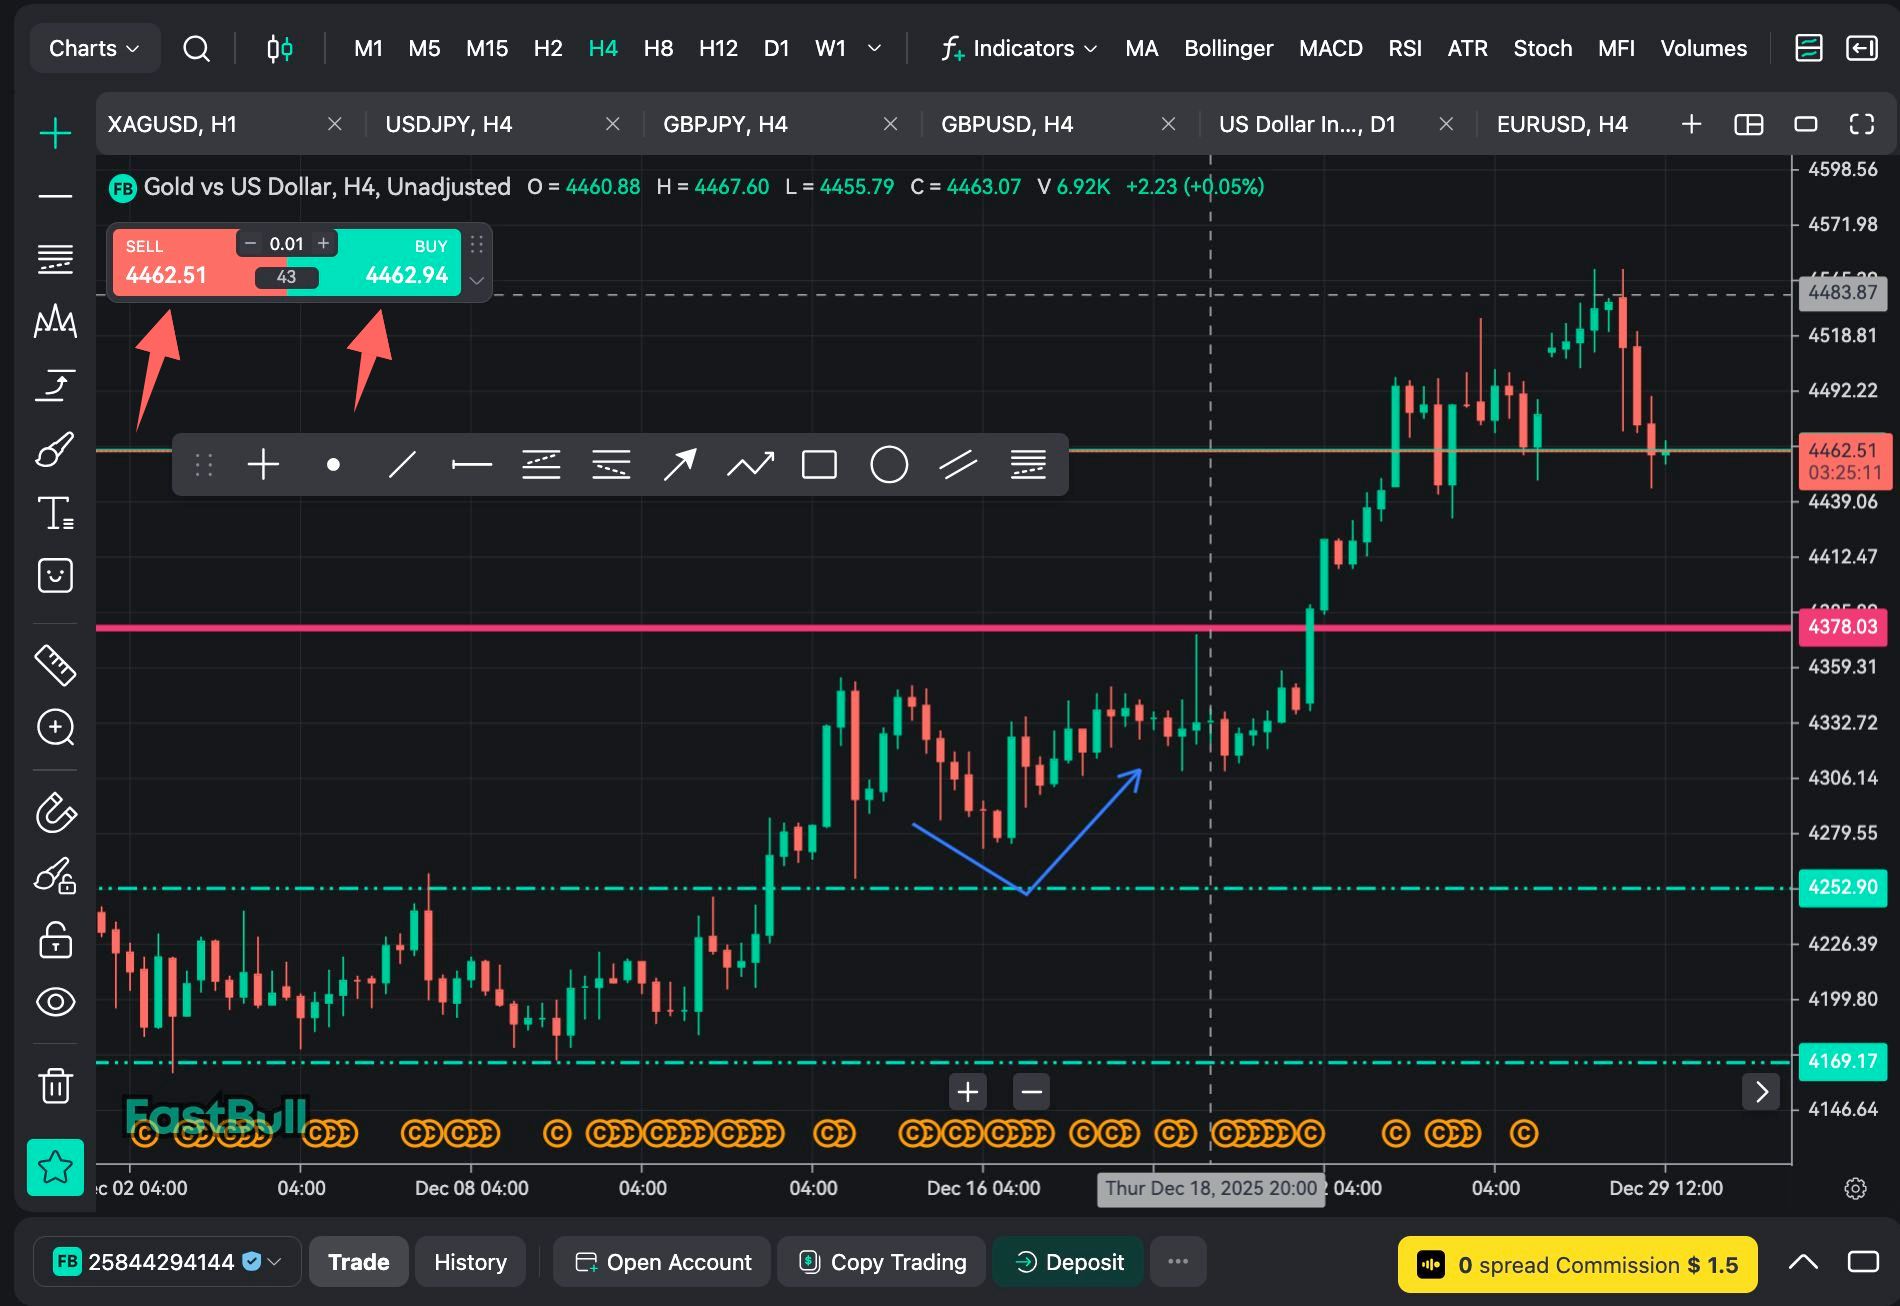Open the Charts dropdown menu
The height and width of the screenshot is (1306, 1900).
tap(94, 48)
